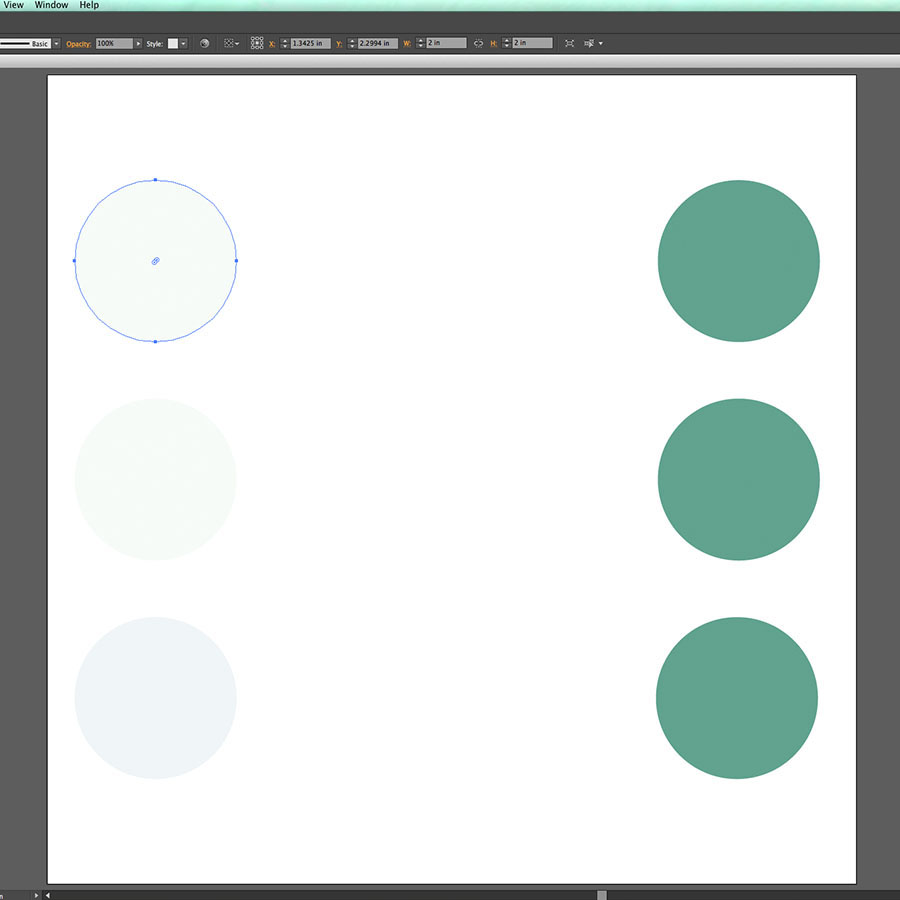The image size is (900, 900).
Task: Open the status bar popup arrow
Action: [36, 895]
